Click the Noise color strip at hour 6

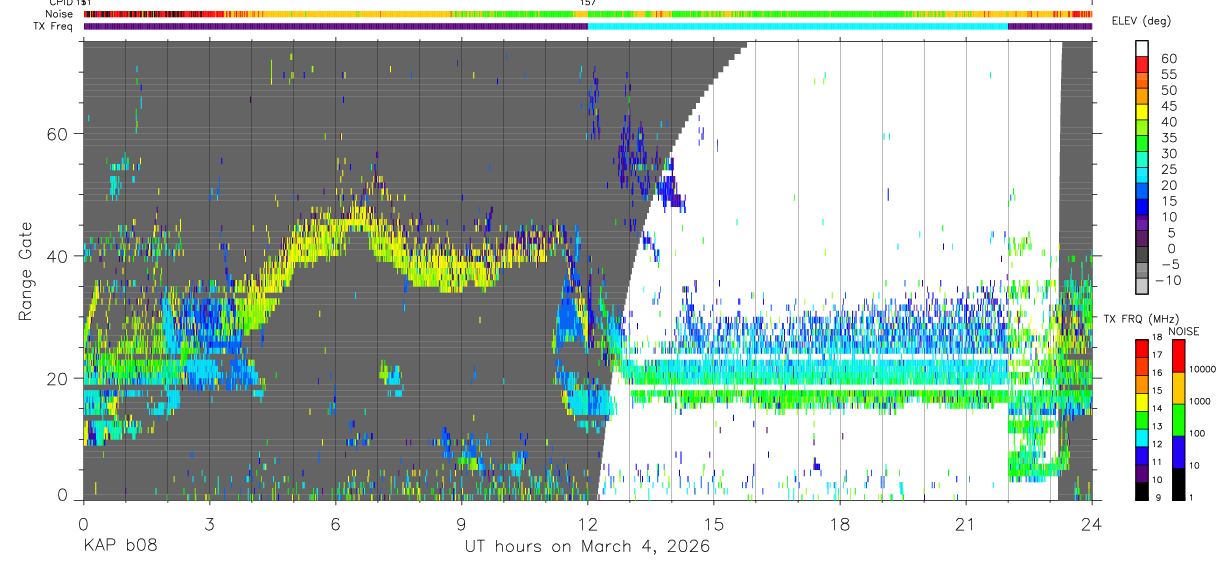(336, 14)
